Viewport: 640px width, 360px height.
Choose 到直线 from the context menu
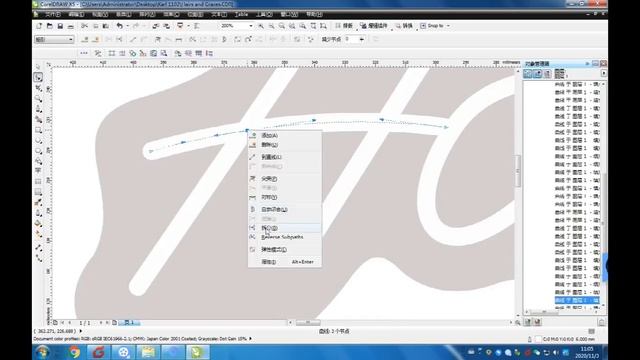tap(284, 157)
